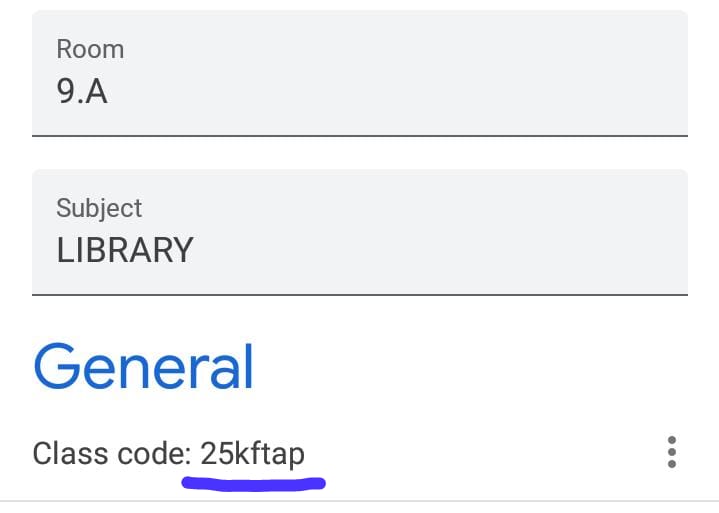The height and width of the screenshot is (513, 719).
Task: Click the top dot of the overflow icon
Action: click(x=672, y=440)
